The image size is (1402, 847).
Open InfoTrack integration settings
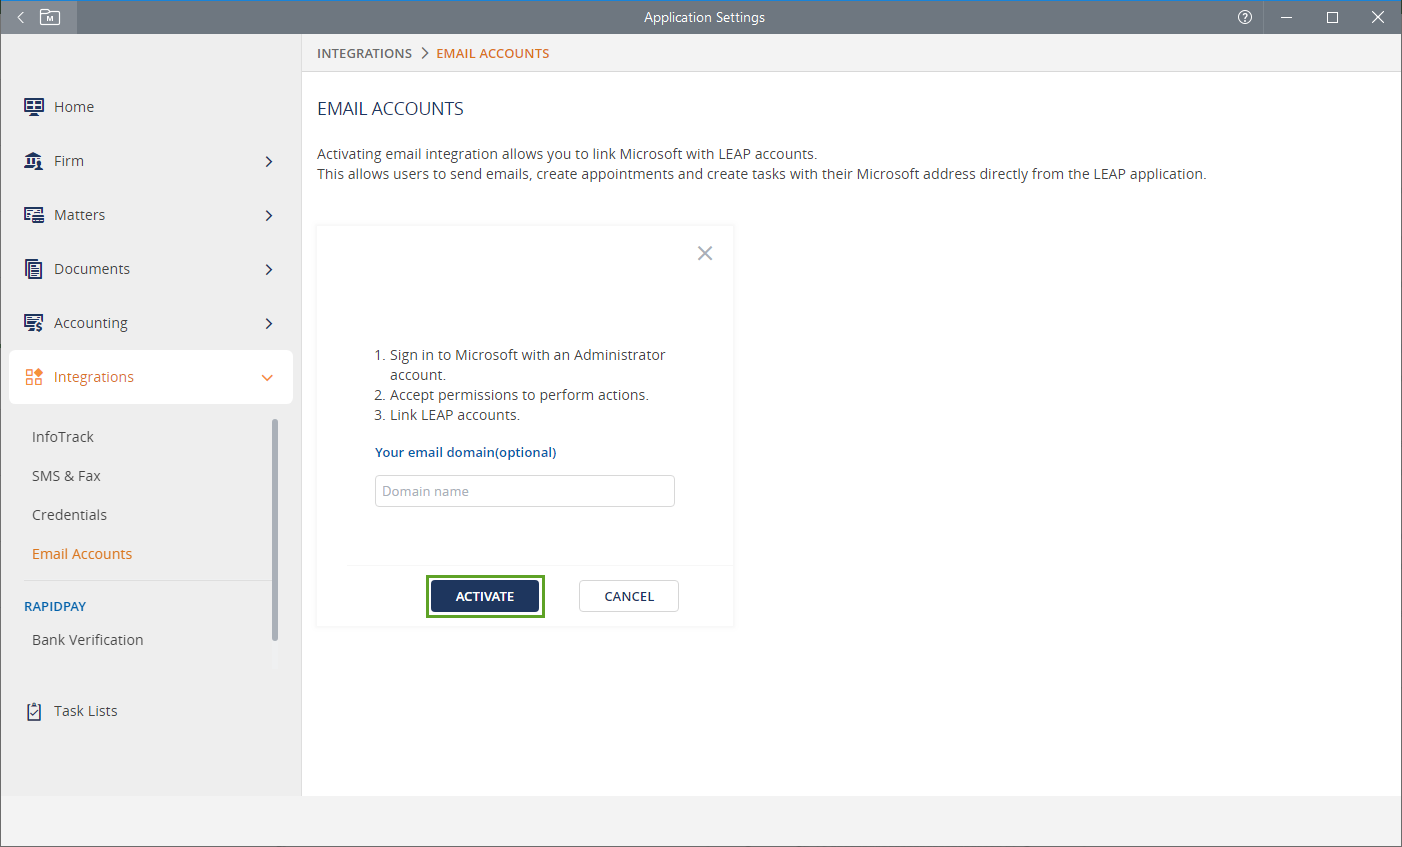(63, 437)
